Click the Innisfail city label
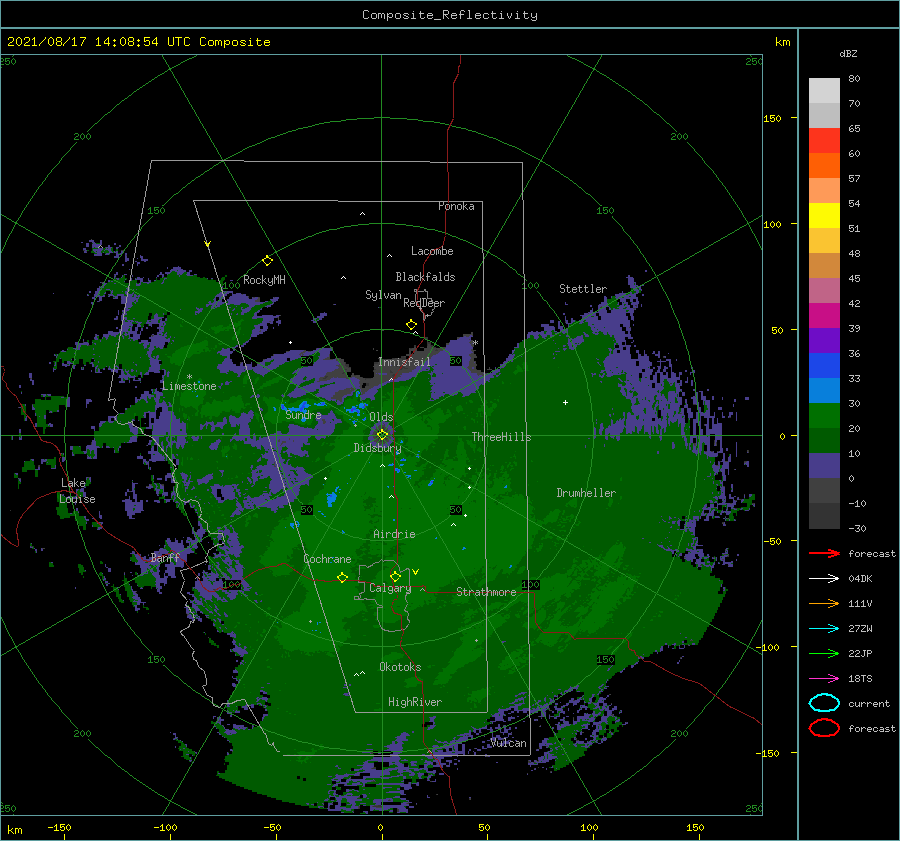 [x=404, y=362]
